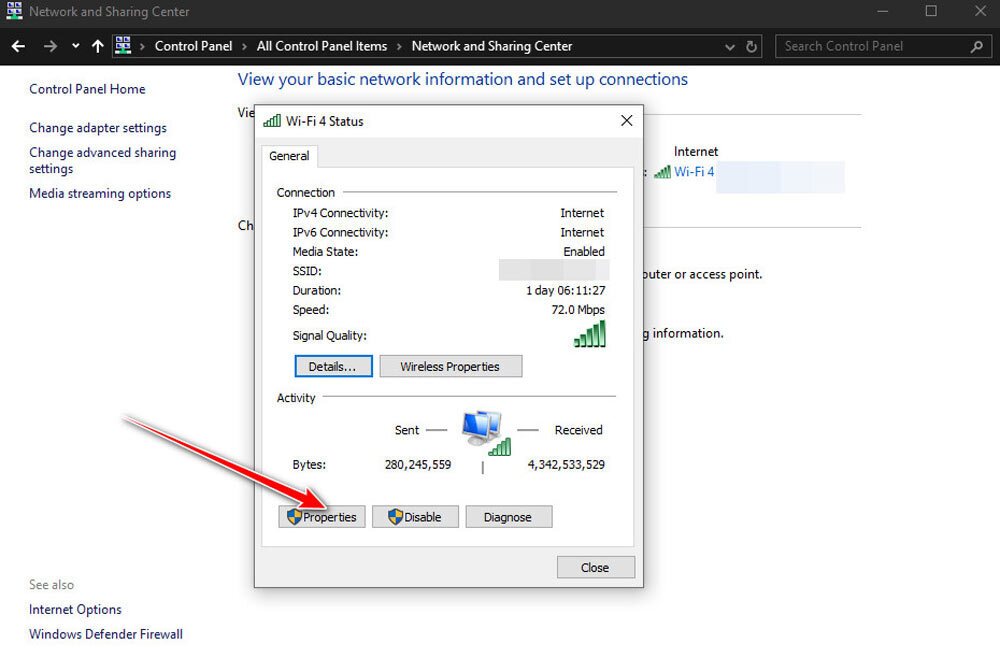1000x658 pixels.
Task: Open the address bar history dropdown
Action: point(730,47)
